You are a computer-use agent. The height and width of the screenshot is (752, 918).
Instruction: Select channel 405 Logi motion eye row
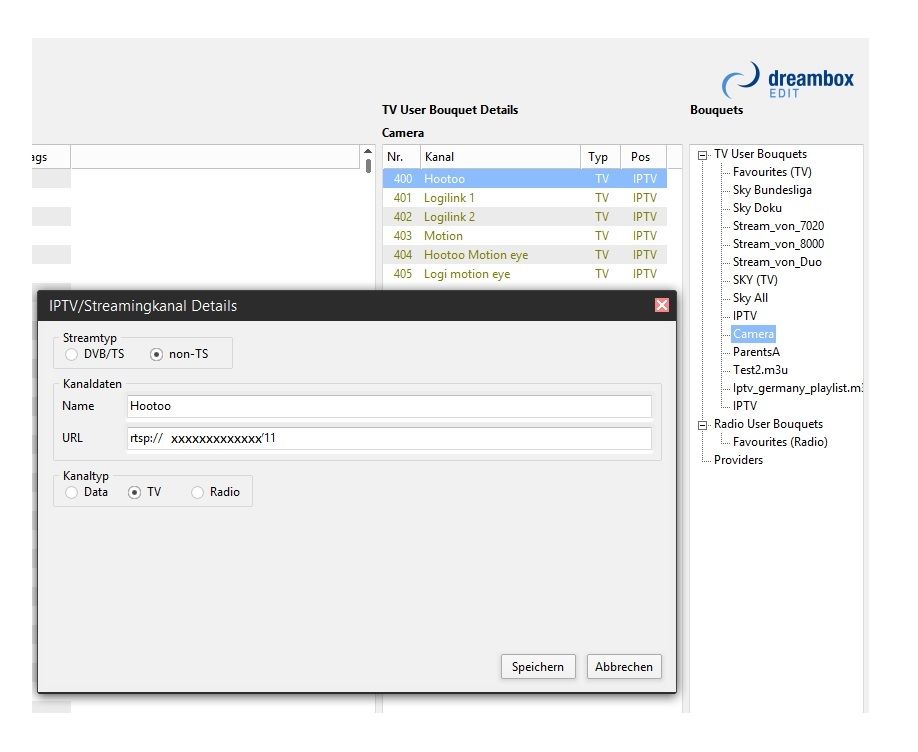pyautogui.click(x=525, y=274)
